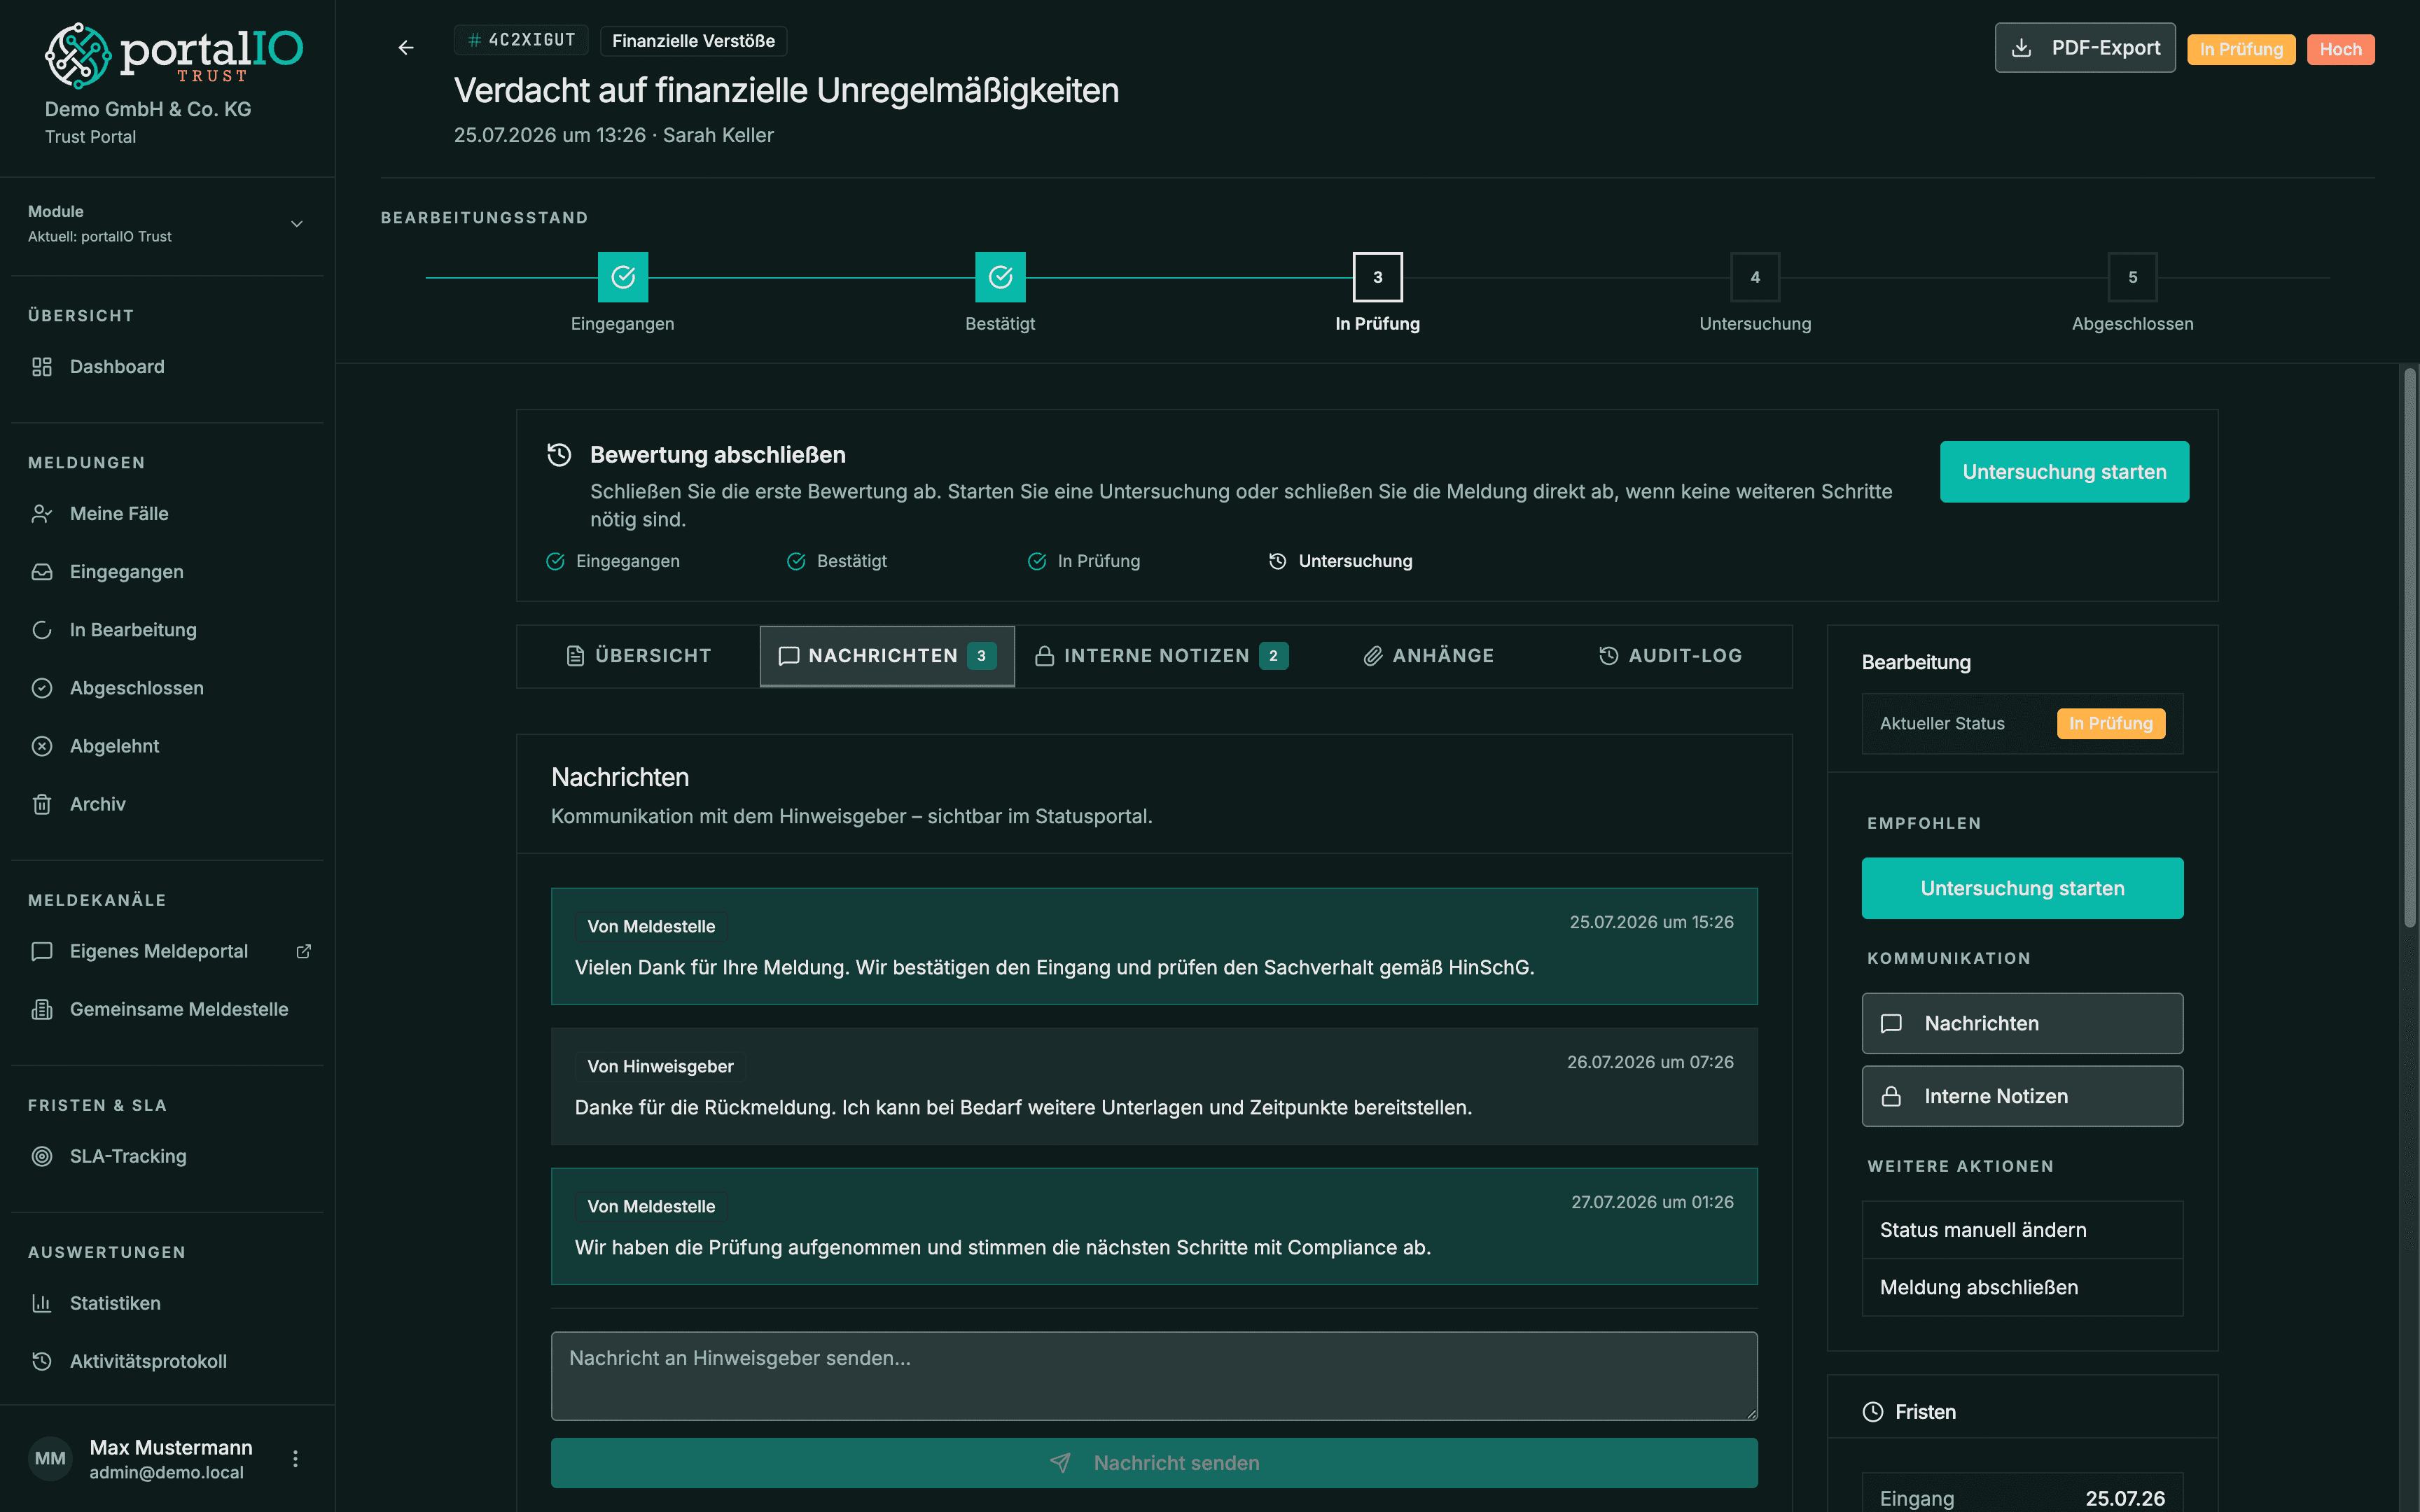2420x1512 pixels.
Task: Click Untersuchung starten in Bewertung banner
Action: [x=2064, y=472]
